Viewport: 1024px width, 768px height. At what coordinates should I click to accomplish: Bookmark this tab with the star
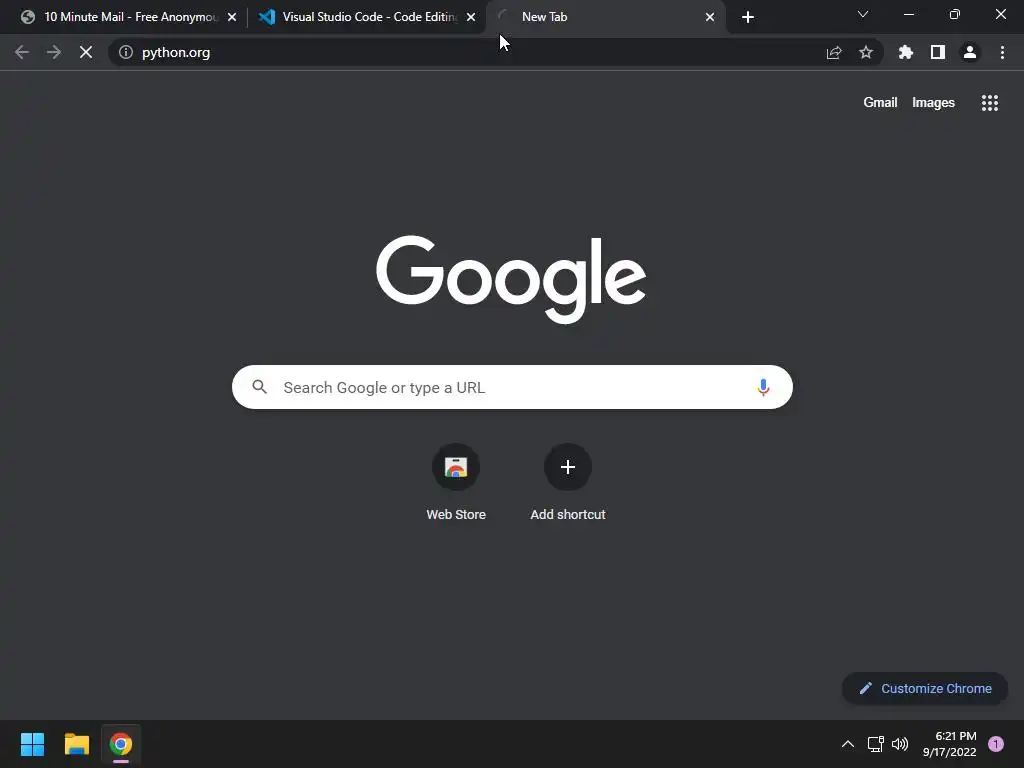click(865, 52)
